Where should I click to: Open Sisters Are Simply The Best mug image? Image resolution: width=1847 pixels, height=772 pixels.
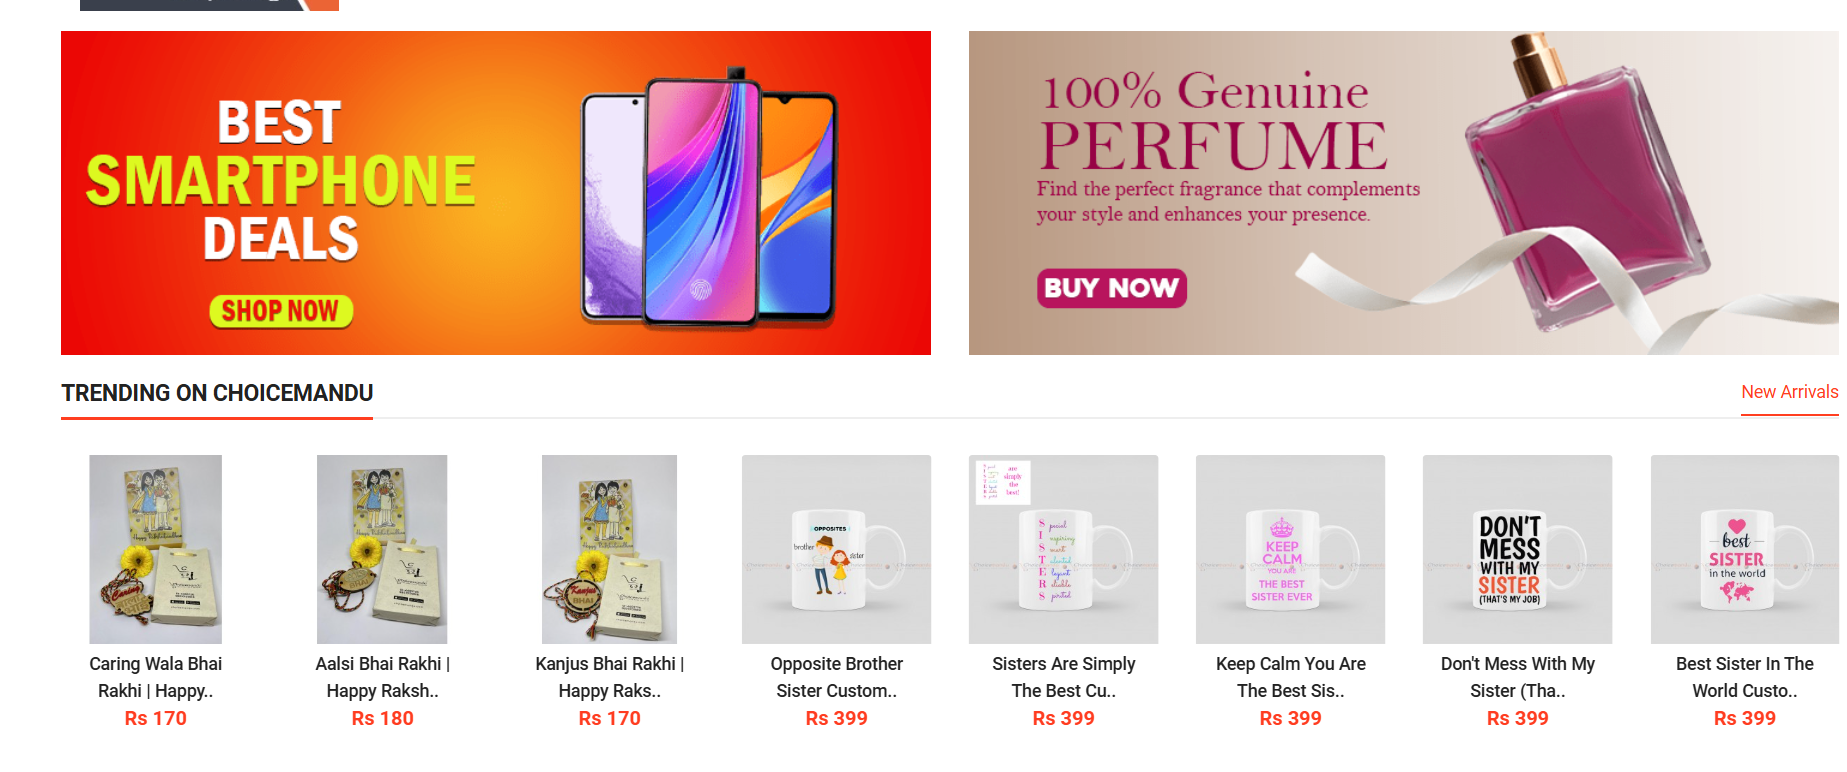point(1063,549)
